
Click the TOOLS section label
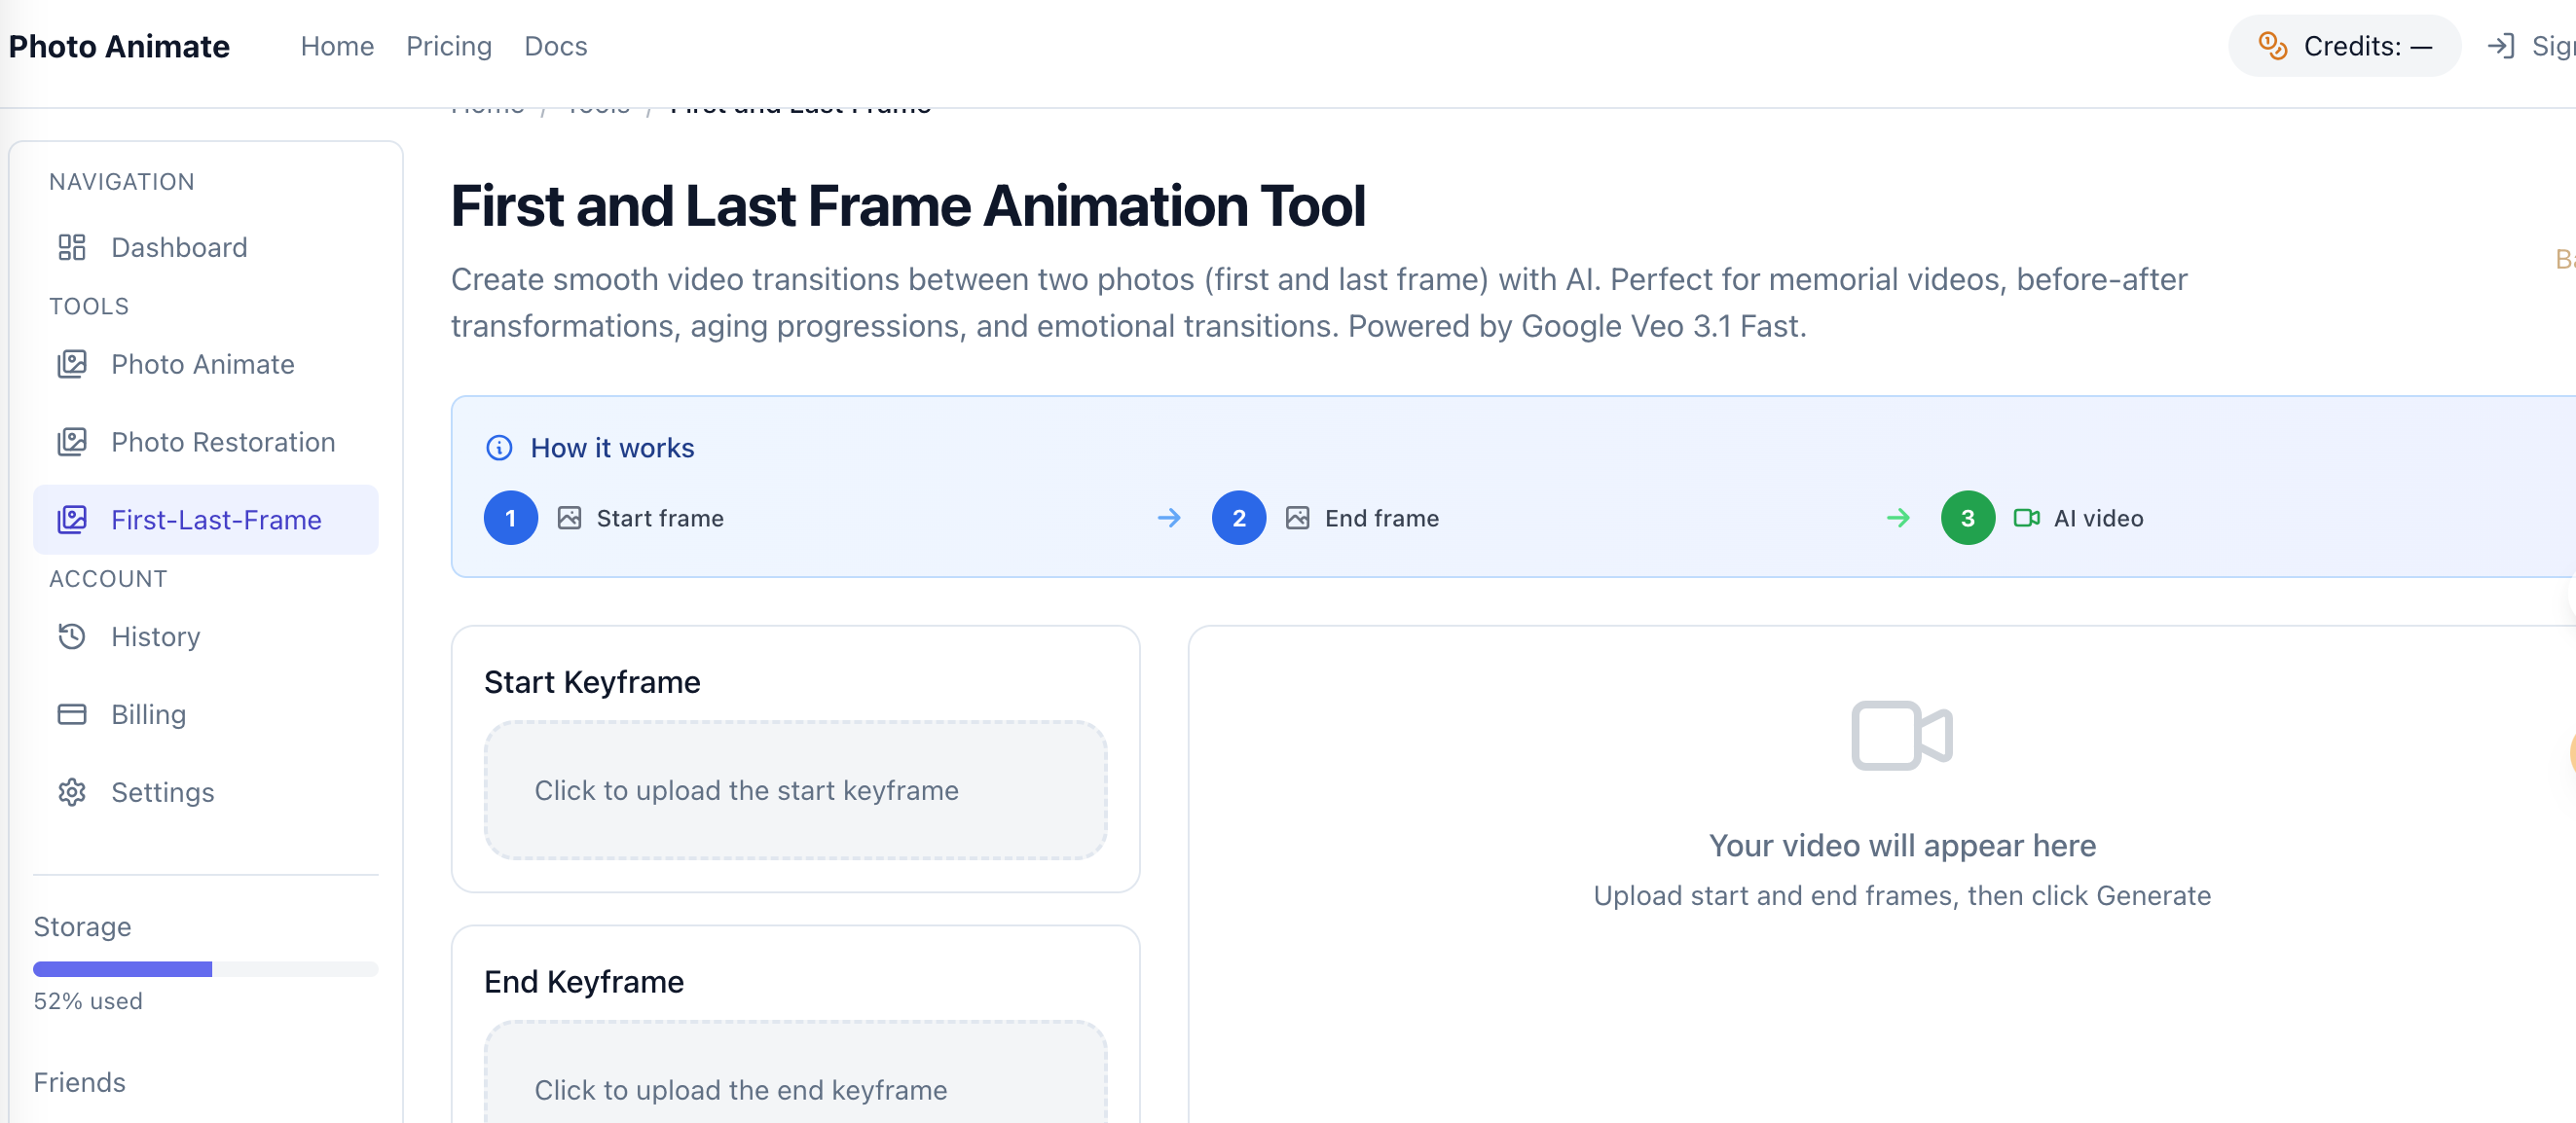pyautogui.click(x=89, y=306)
